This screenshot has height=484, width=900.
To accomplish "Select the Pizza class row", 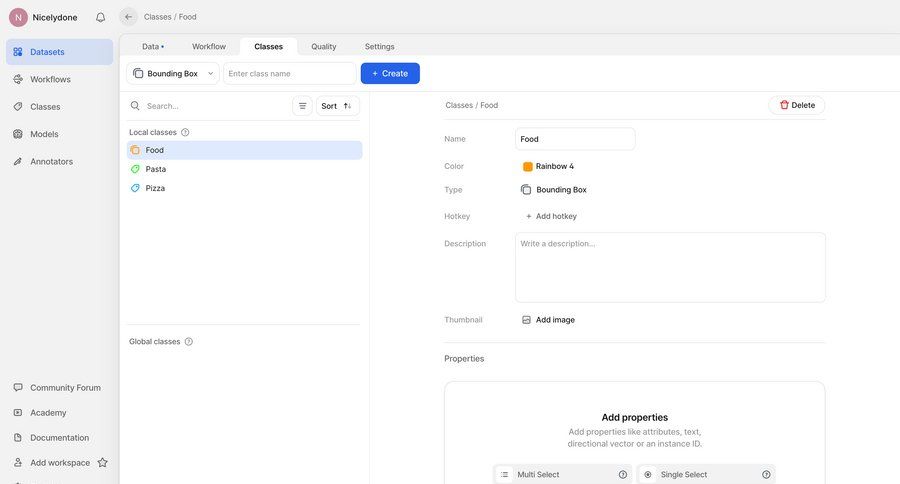I will click(x=245, y=188).
